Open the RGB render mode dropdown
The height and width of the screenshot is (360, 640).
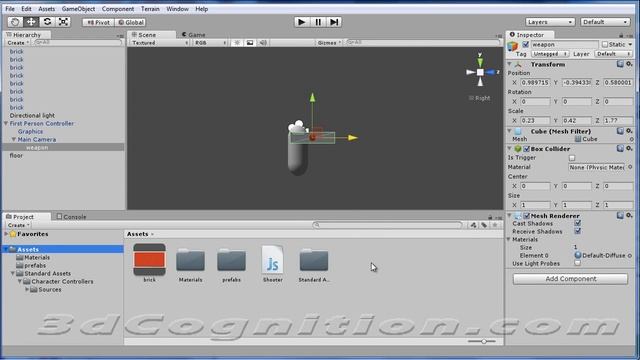(210, 43)
